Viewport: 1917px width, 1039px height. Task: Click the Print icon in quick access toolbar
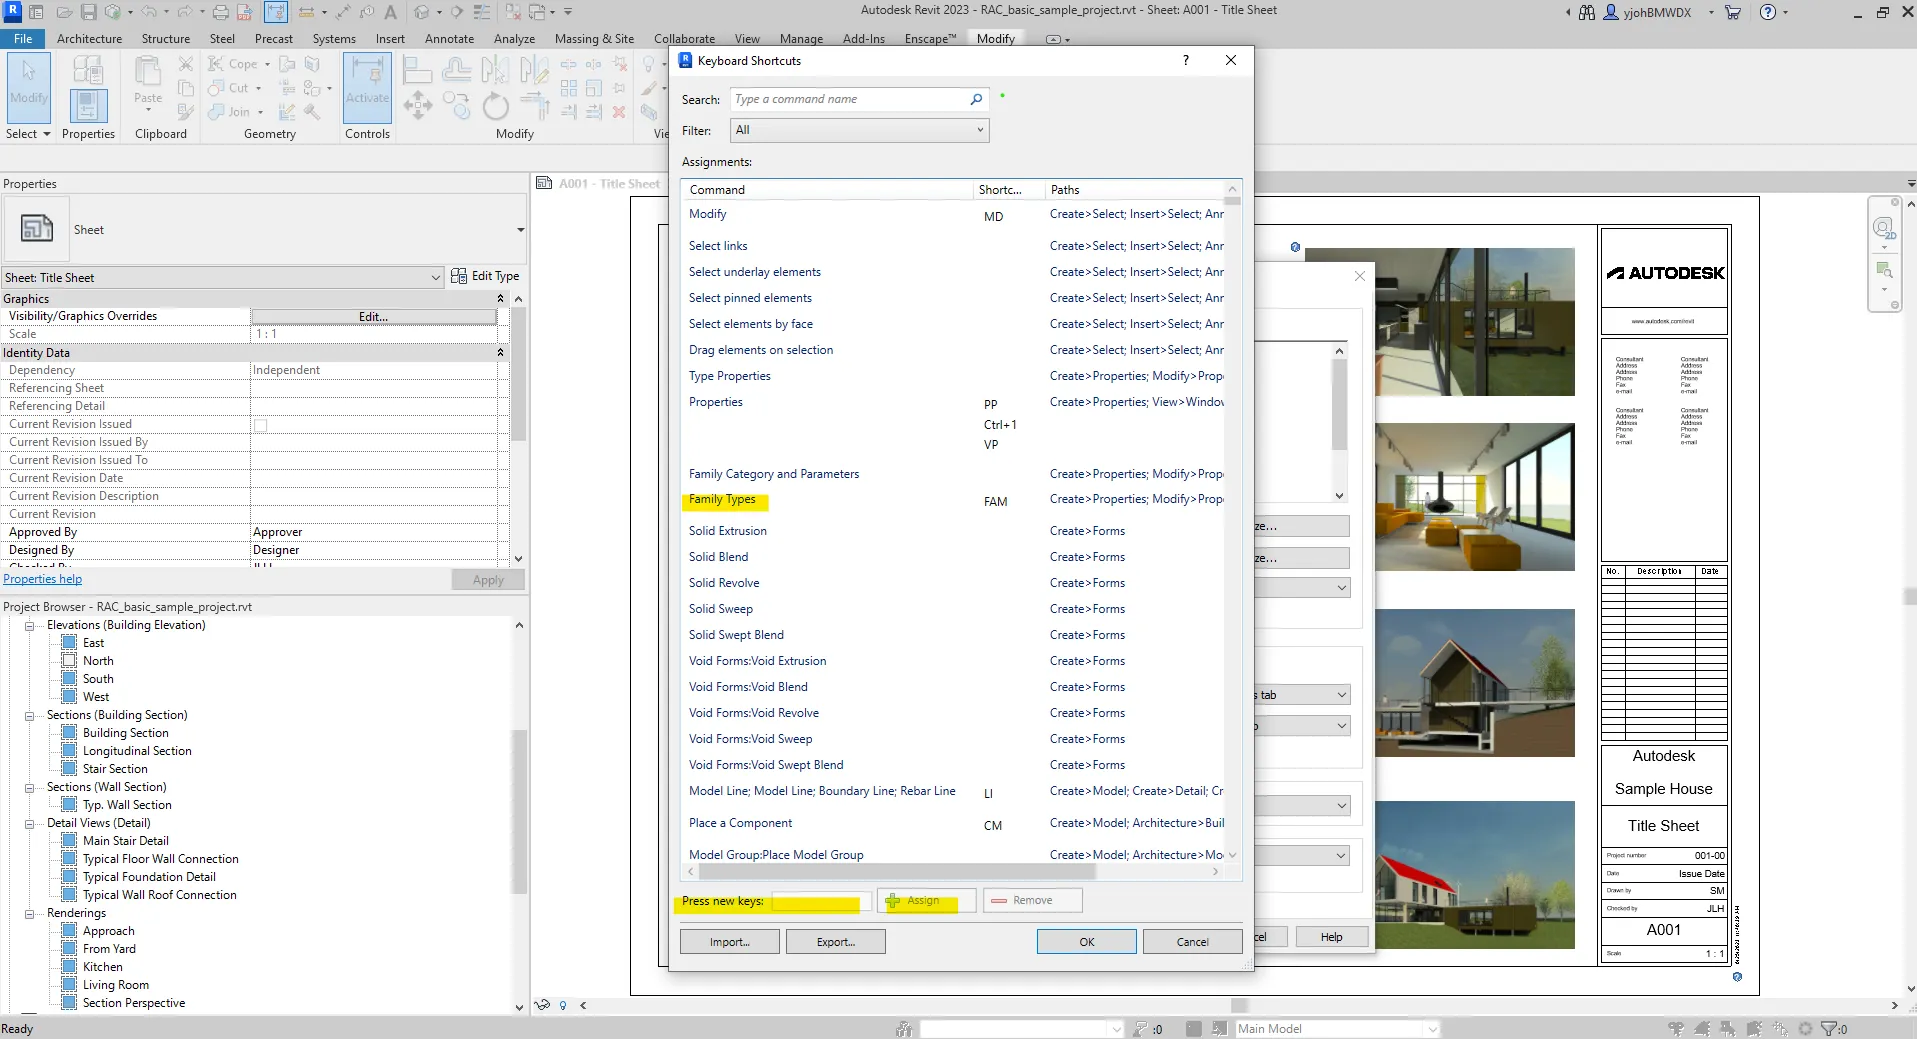pos(220,12)
